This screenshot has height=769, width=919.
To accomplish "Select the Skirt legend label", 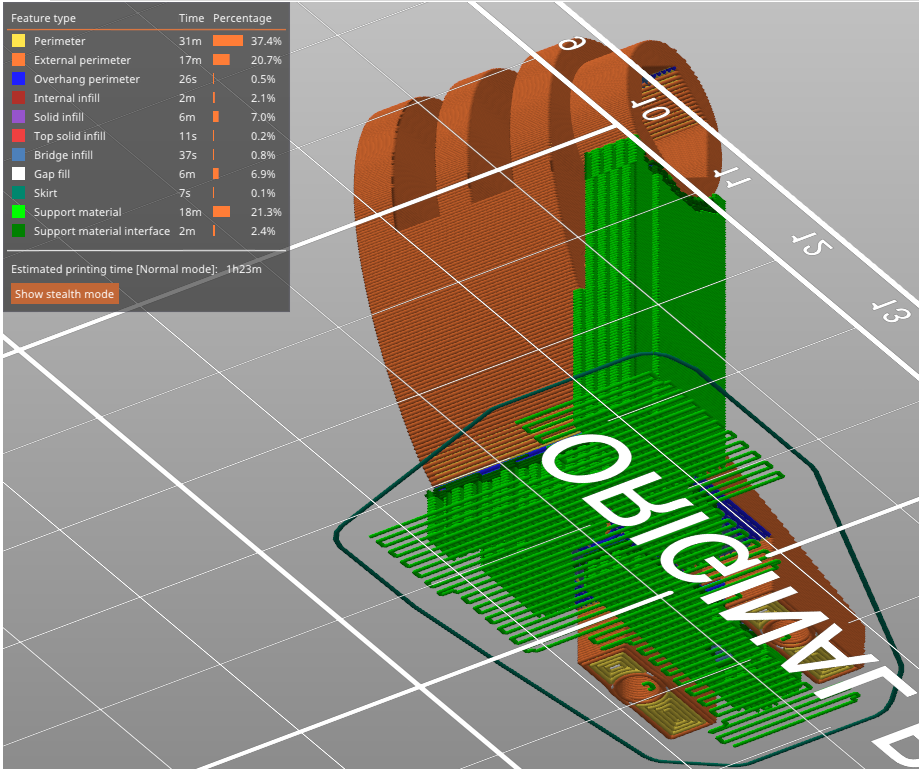I will [45, 193].
